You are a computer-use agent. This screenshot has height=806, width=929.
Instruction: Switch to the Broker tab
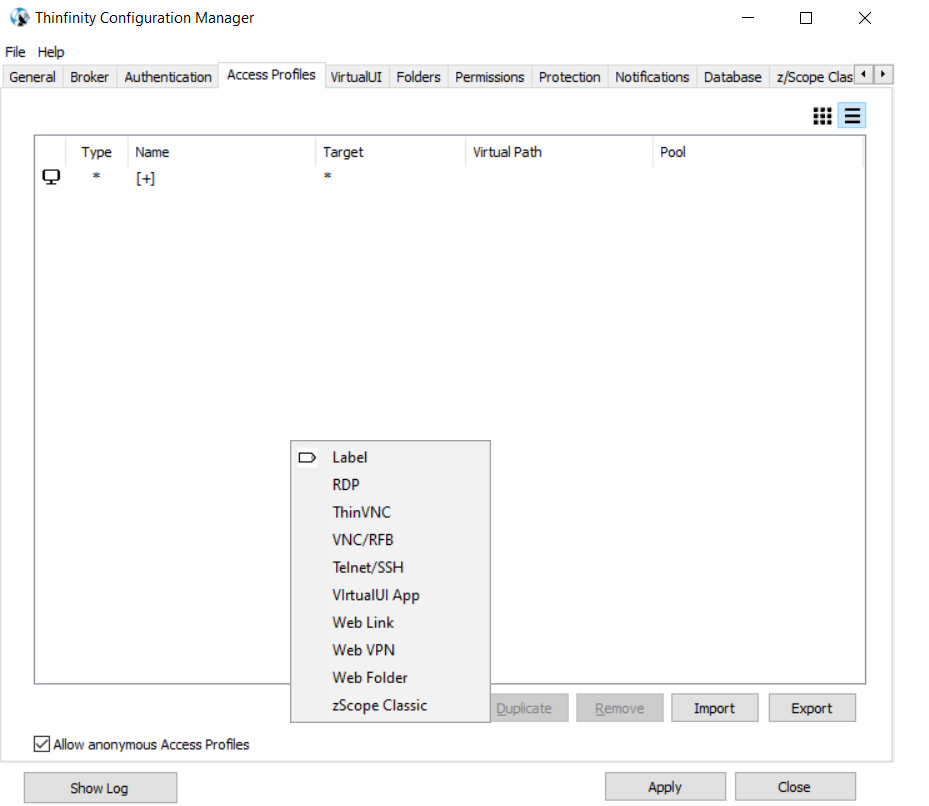pos(89,77)
